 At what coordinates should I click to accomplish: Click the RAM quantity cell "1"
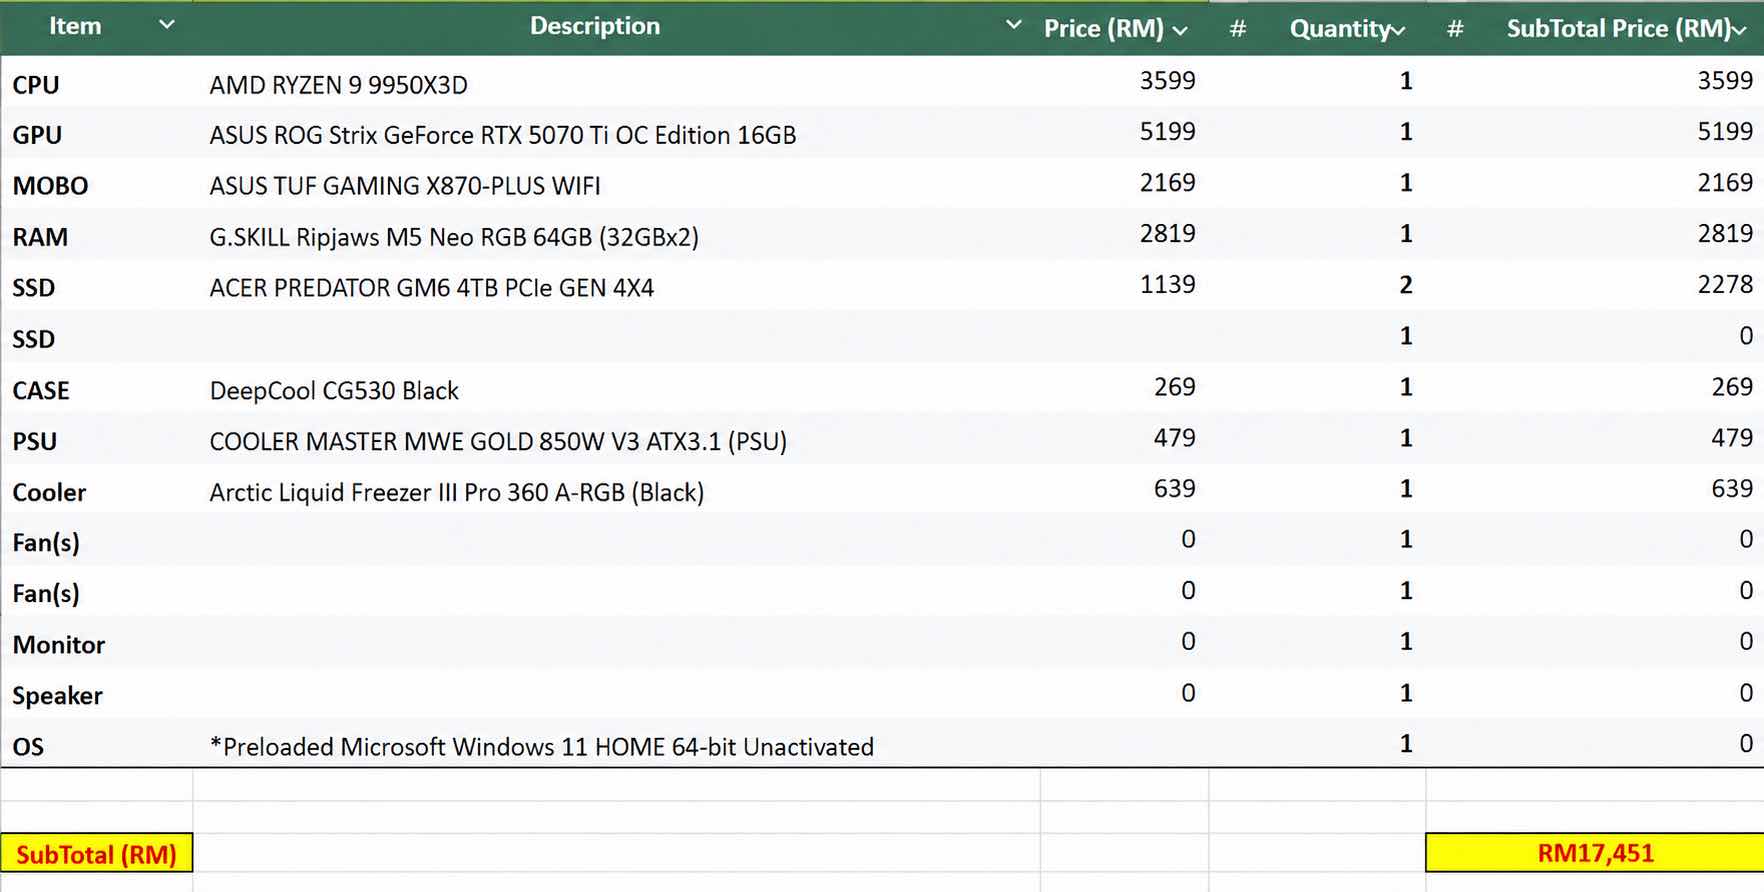tap(1406, 234)
